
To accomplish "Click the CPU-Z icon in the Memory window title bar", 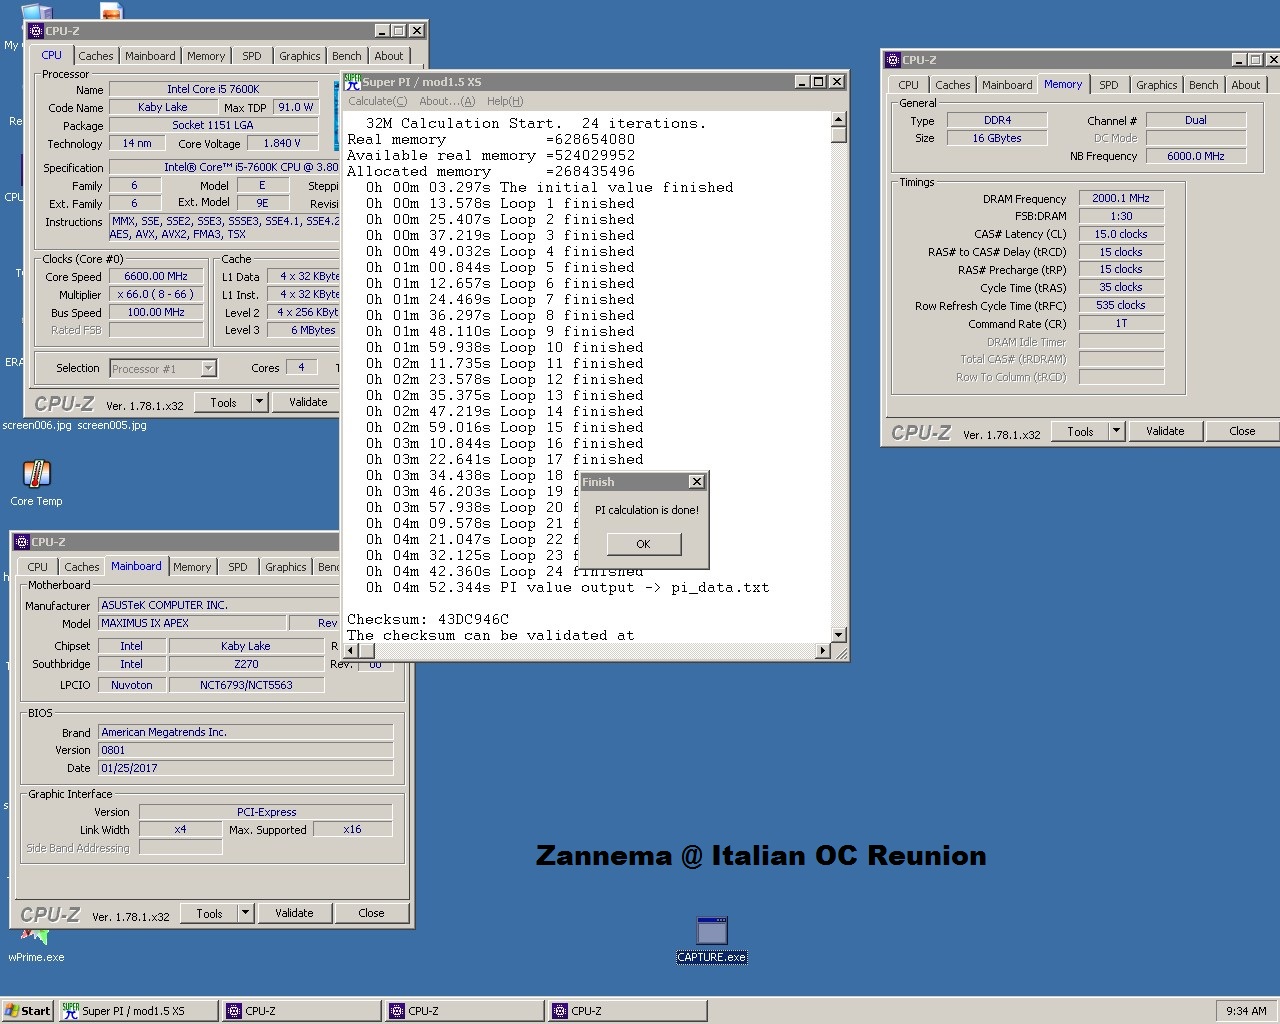I will pyautogui.click(x=894, y=60).
